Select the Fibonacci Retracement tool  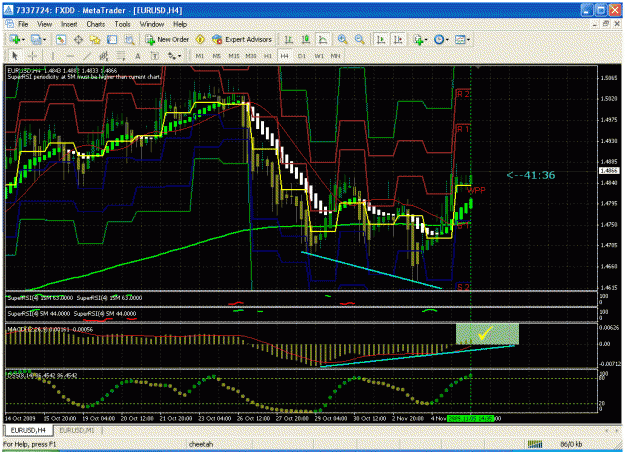(121, 56)
